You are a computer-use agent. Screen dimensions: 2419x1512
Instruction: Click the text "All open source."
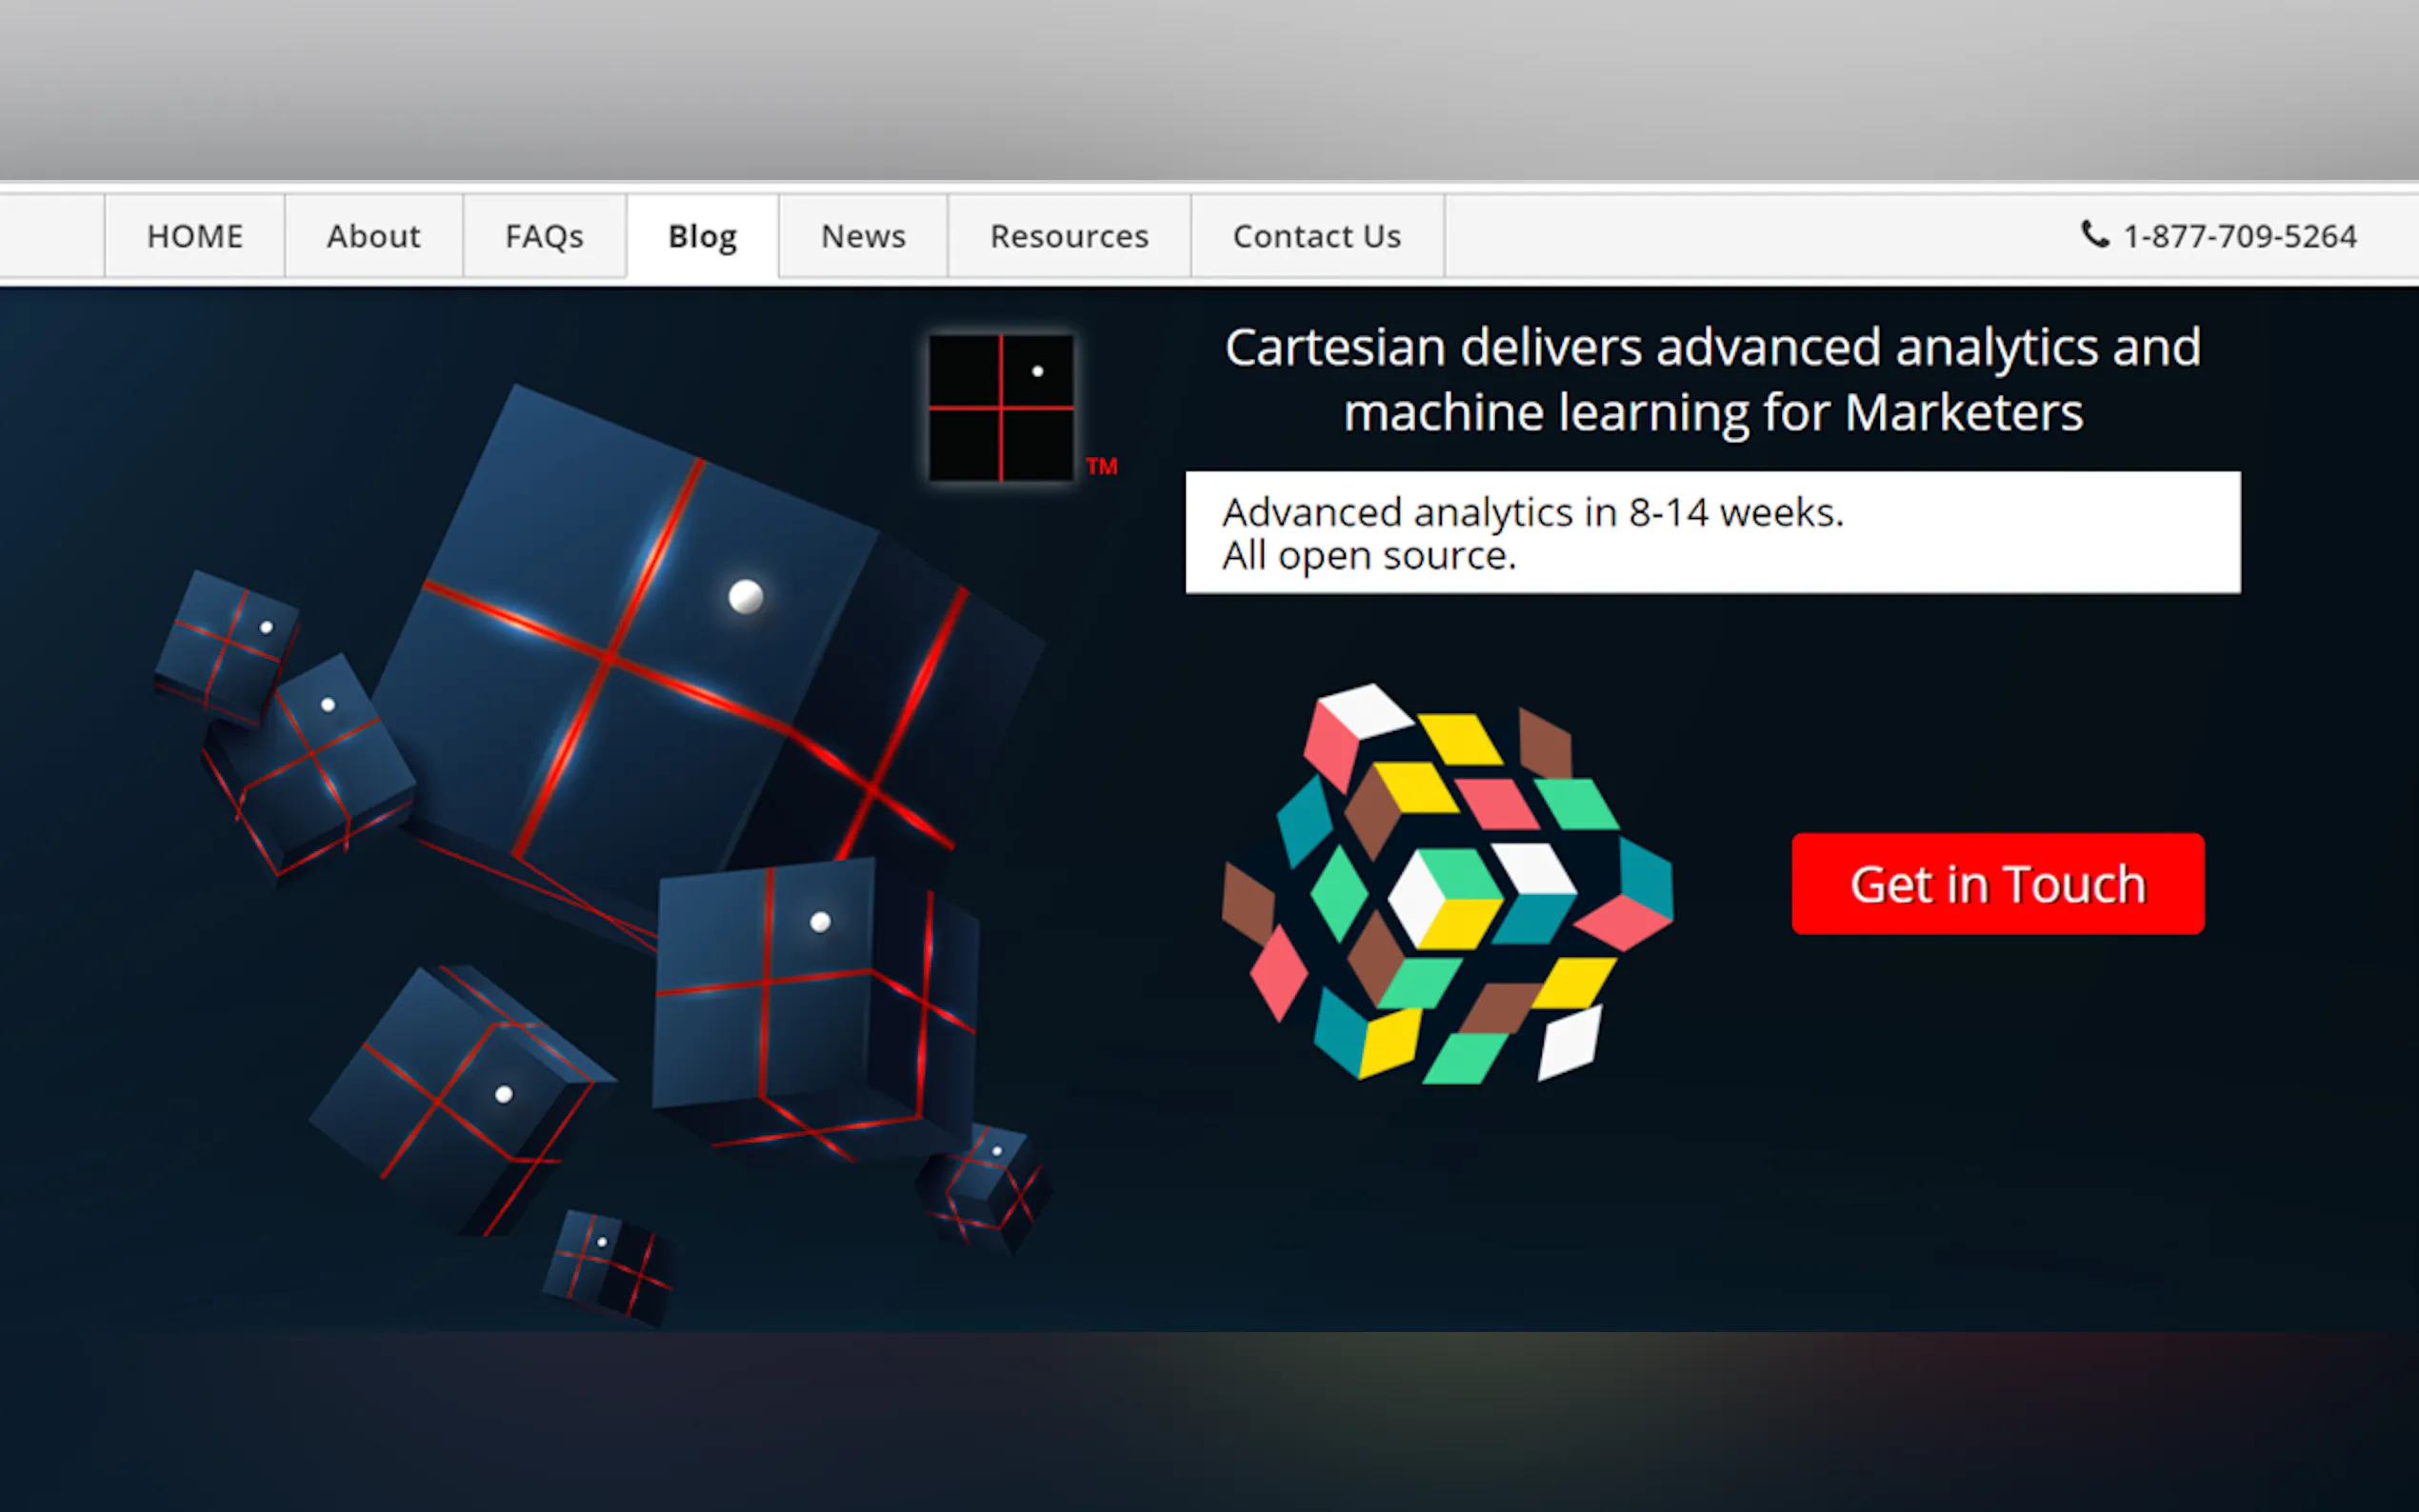coord(1369,556)
